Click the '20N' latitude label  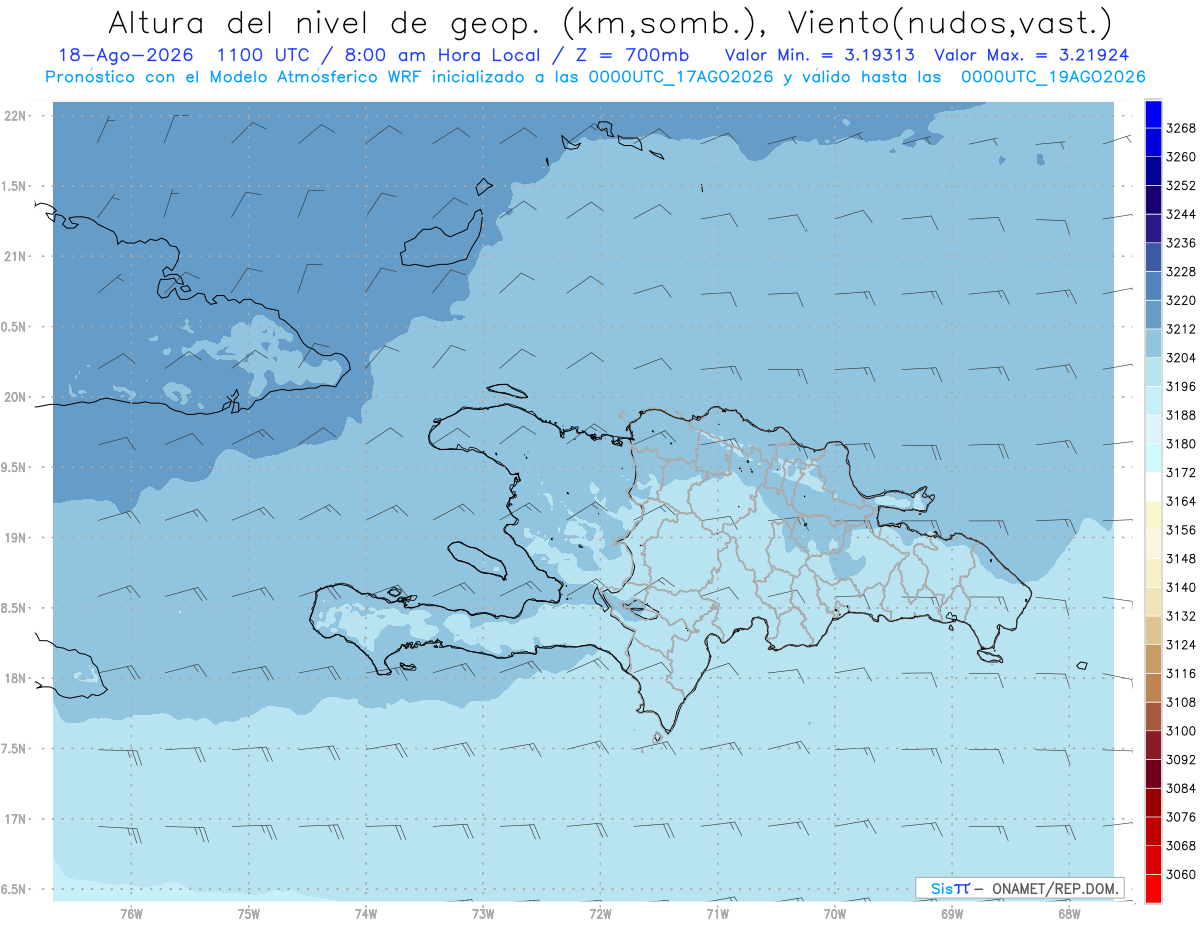[16, 397]
